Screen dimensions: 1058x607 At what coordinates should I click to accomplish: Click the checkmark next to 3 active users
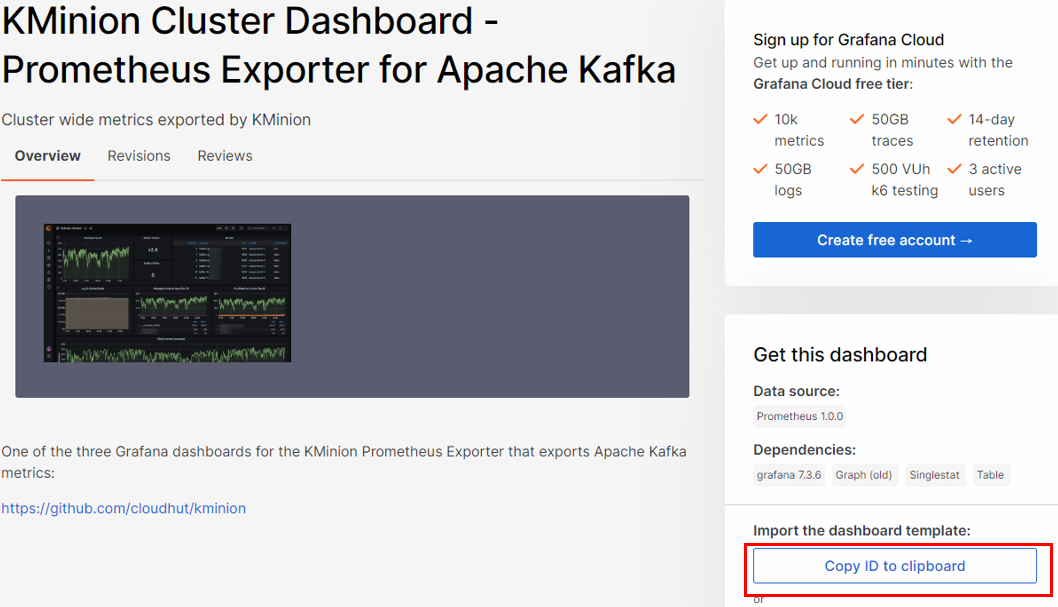coord(954,169)
